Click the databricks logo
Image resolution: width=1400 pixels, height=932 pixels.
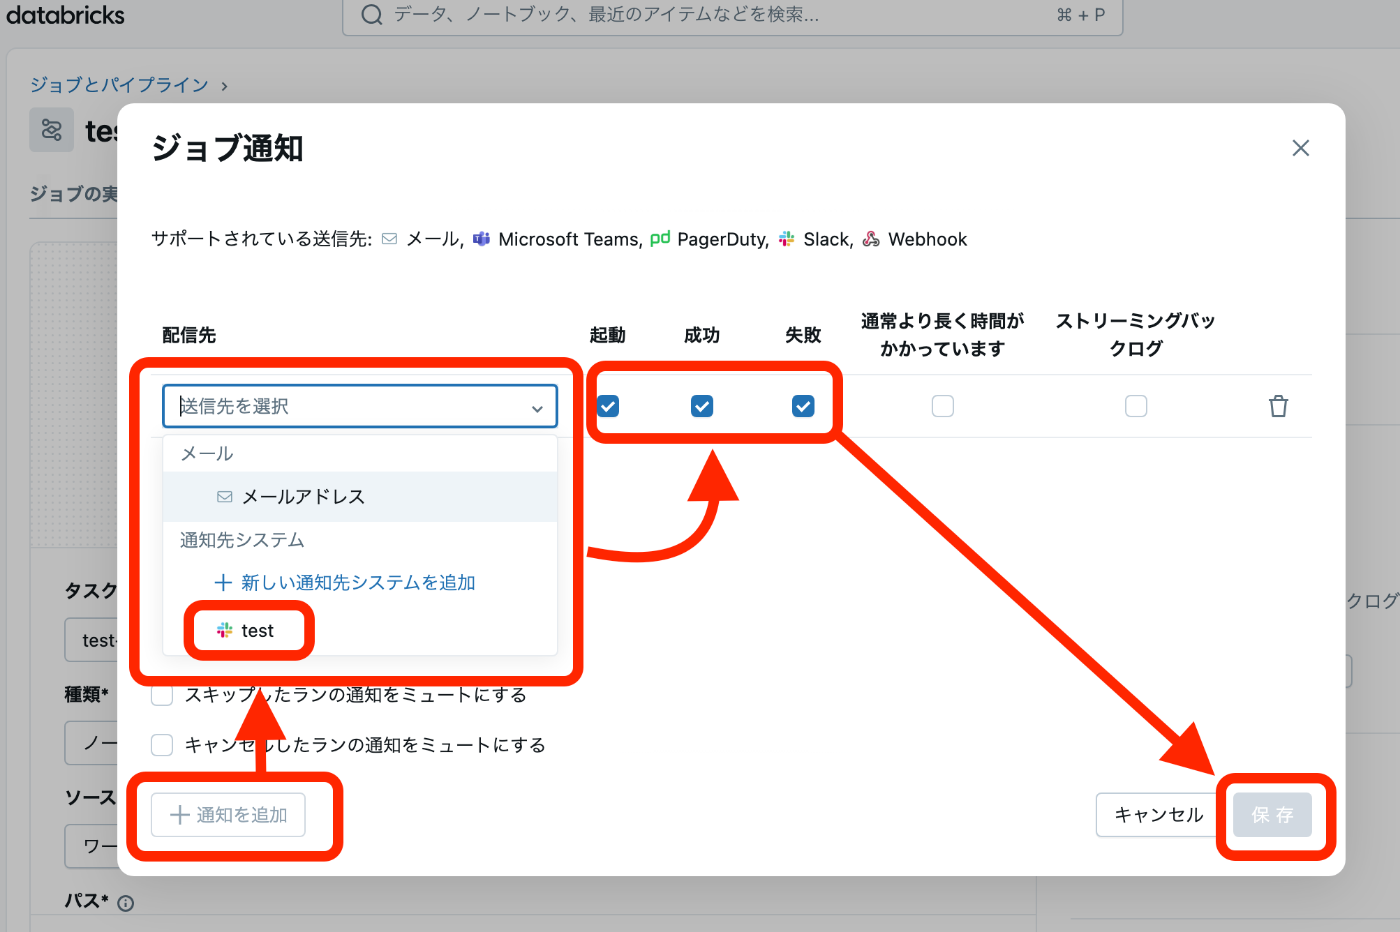[66, 15]
